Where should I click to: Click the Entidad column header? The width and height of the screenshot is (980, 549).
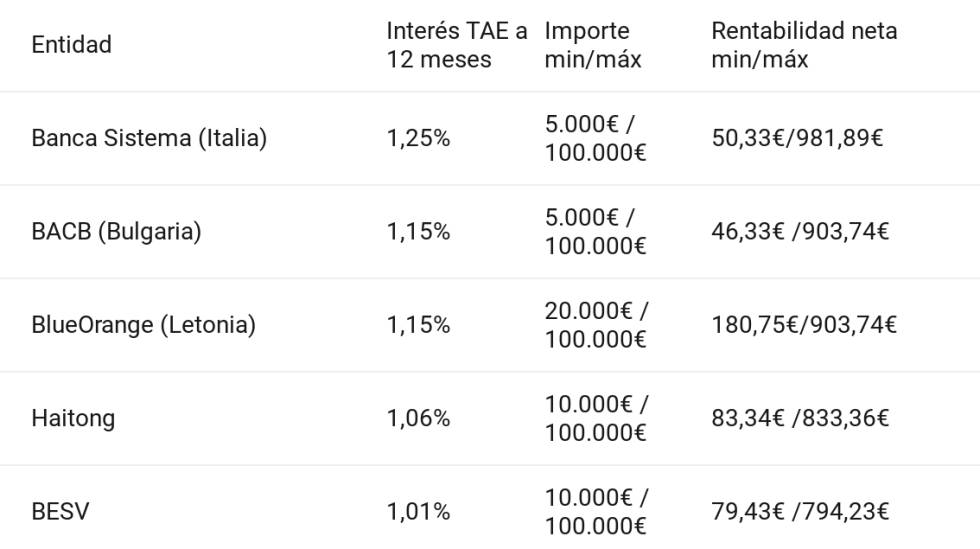(x=71, y=45)
